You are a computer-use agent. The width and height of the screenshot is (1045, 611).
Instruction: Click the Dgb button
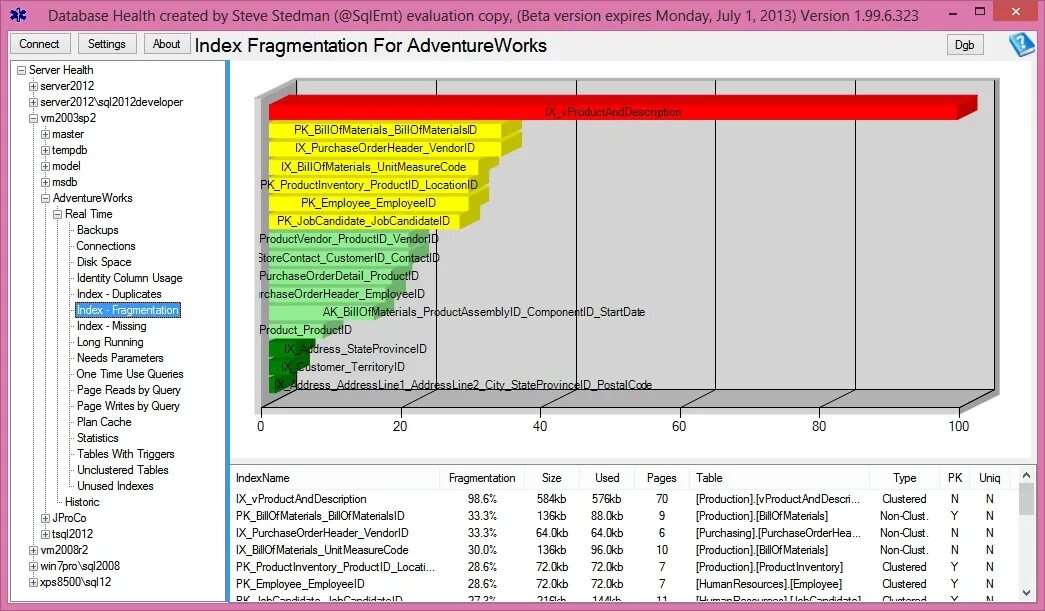(963, 44)
